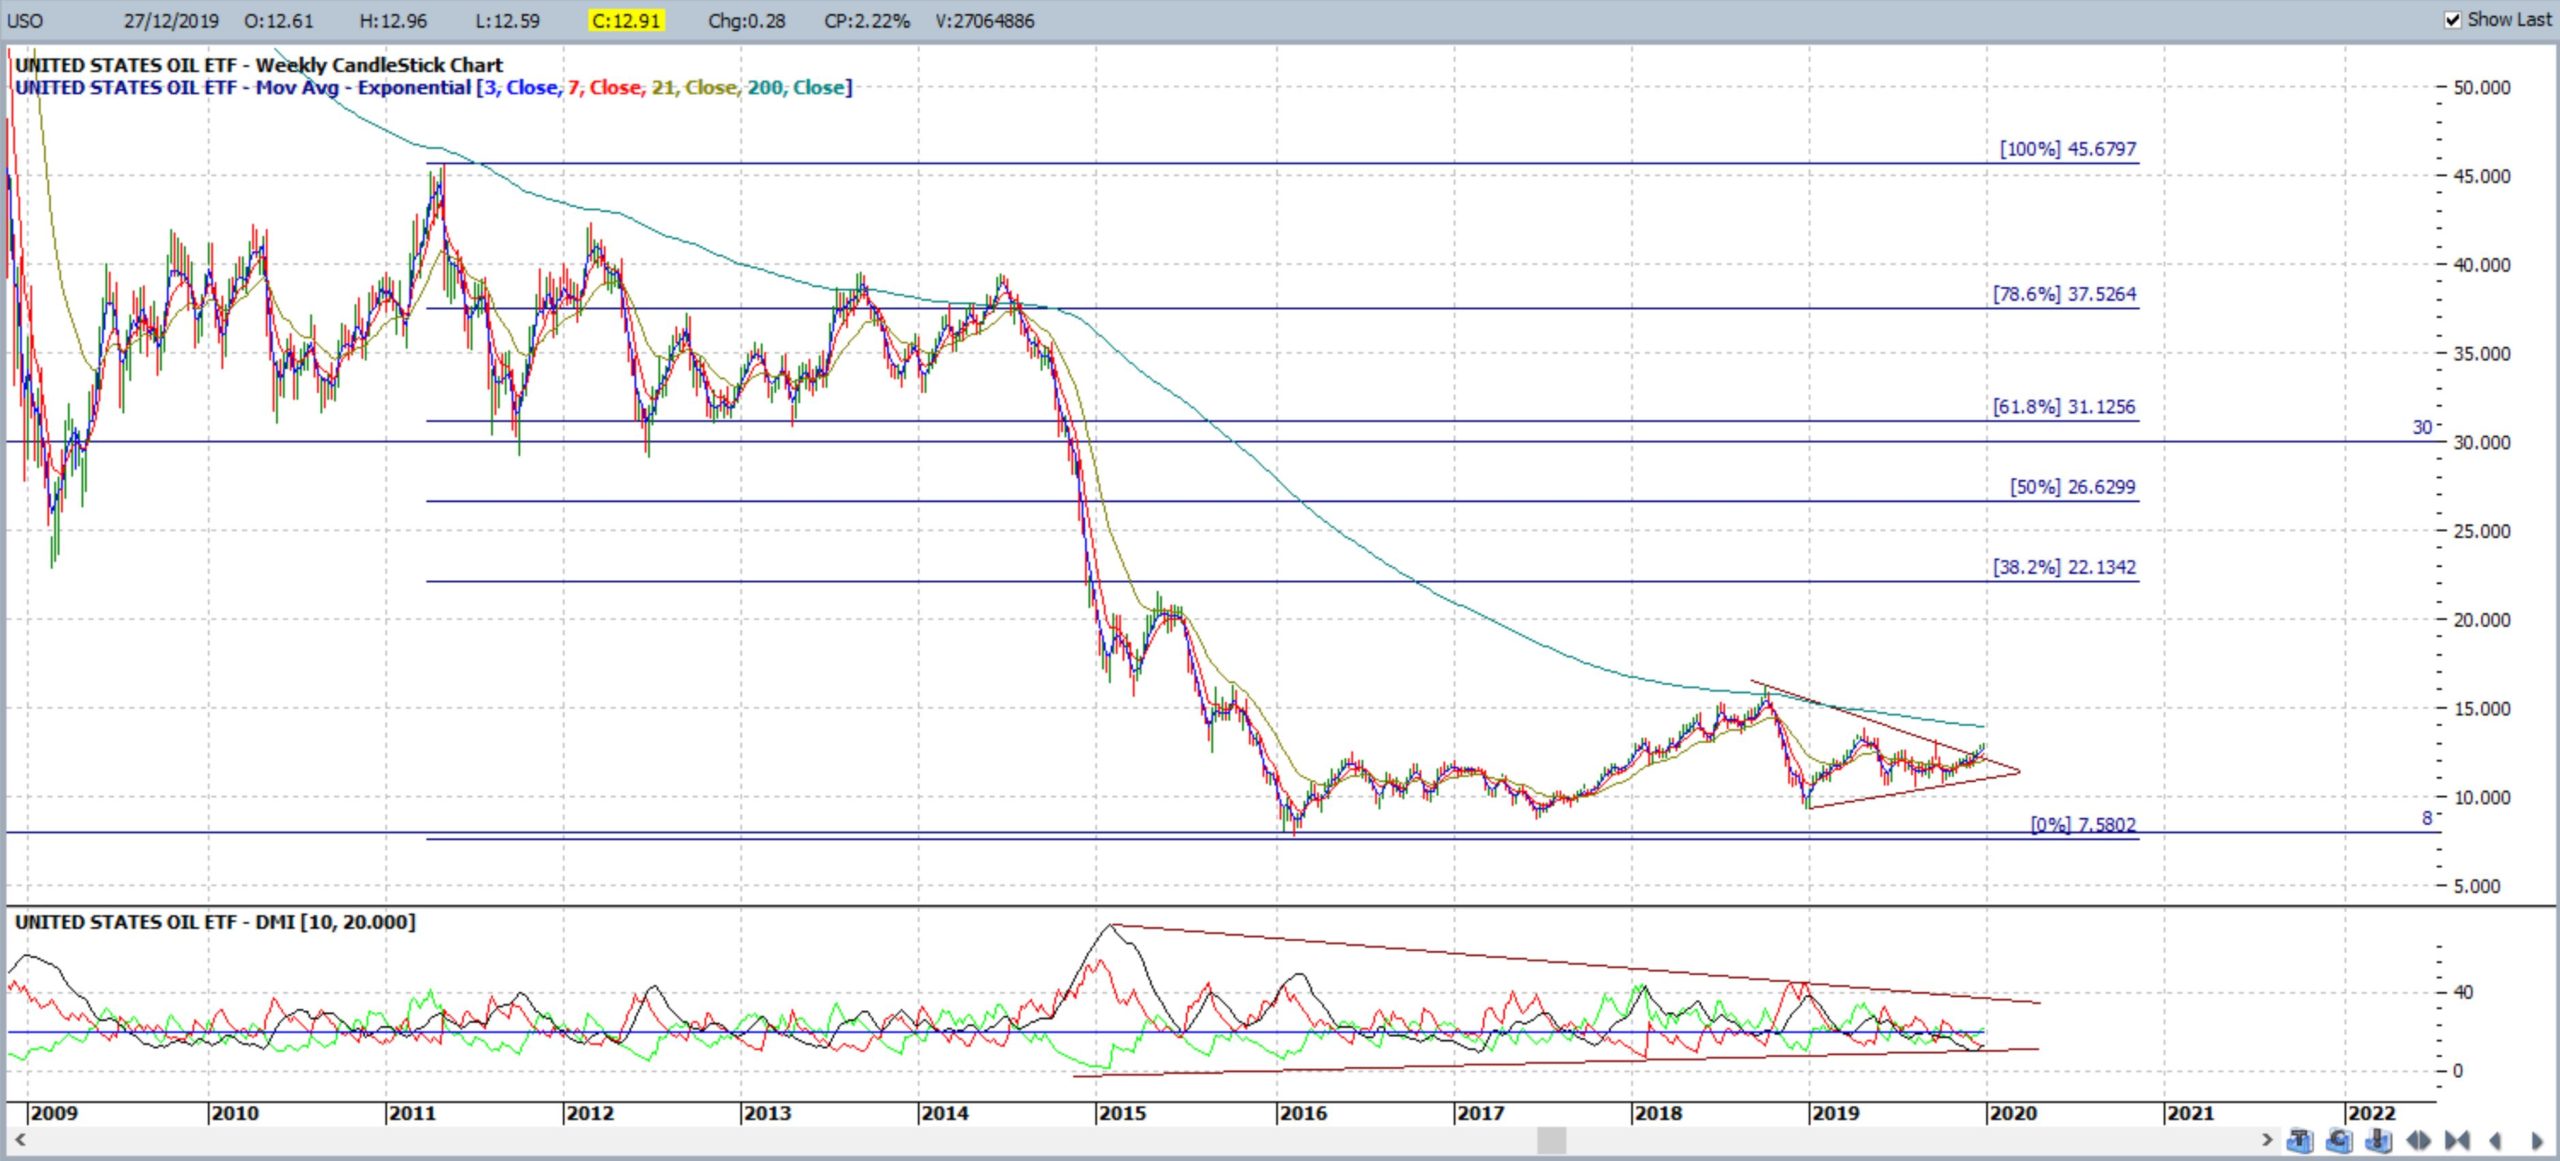Click the 30 horizontal line label
This screenshot has width=2560, height=1161.
[x=2422, y=428]
